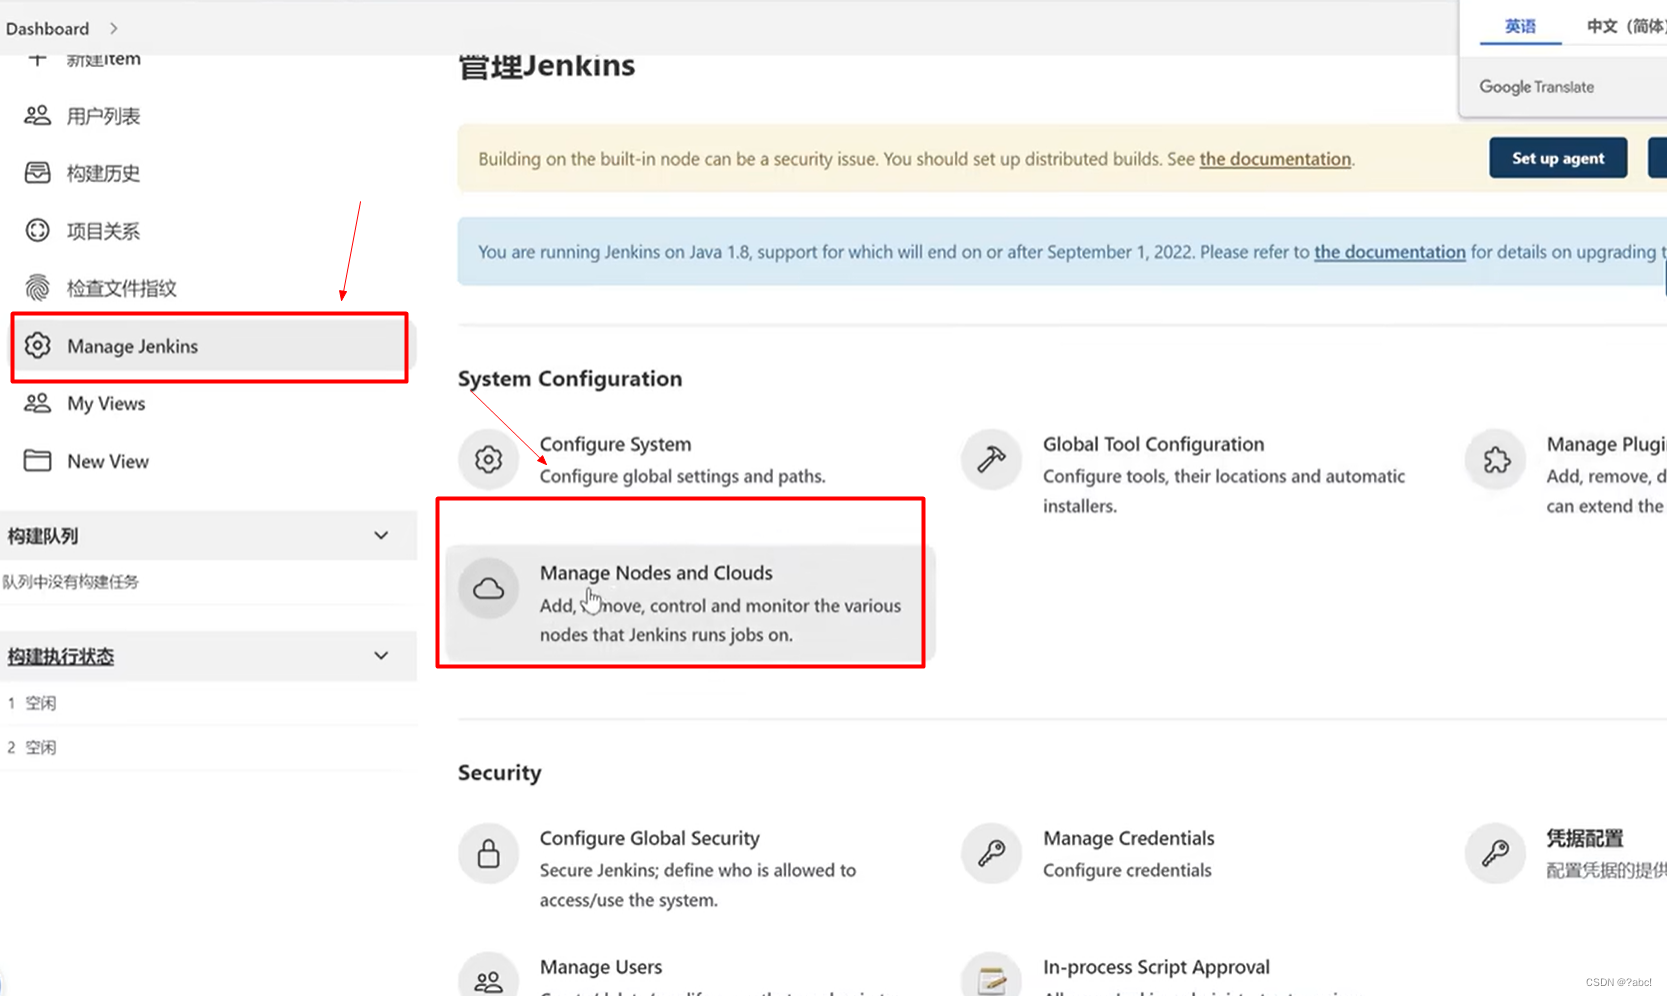Click the 构建队列 panel heading
The image size is (1667, 996).
click(x=43, y=536)
